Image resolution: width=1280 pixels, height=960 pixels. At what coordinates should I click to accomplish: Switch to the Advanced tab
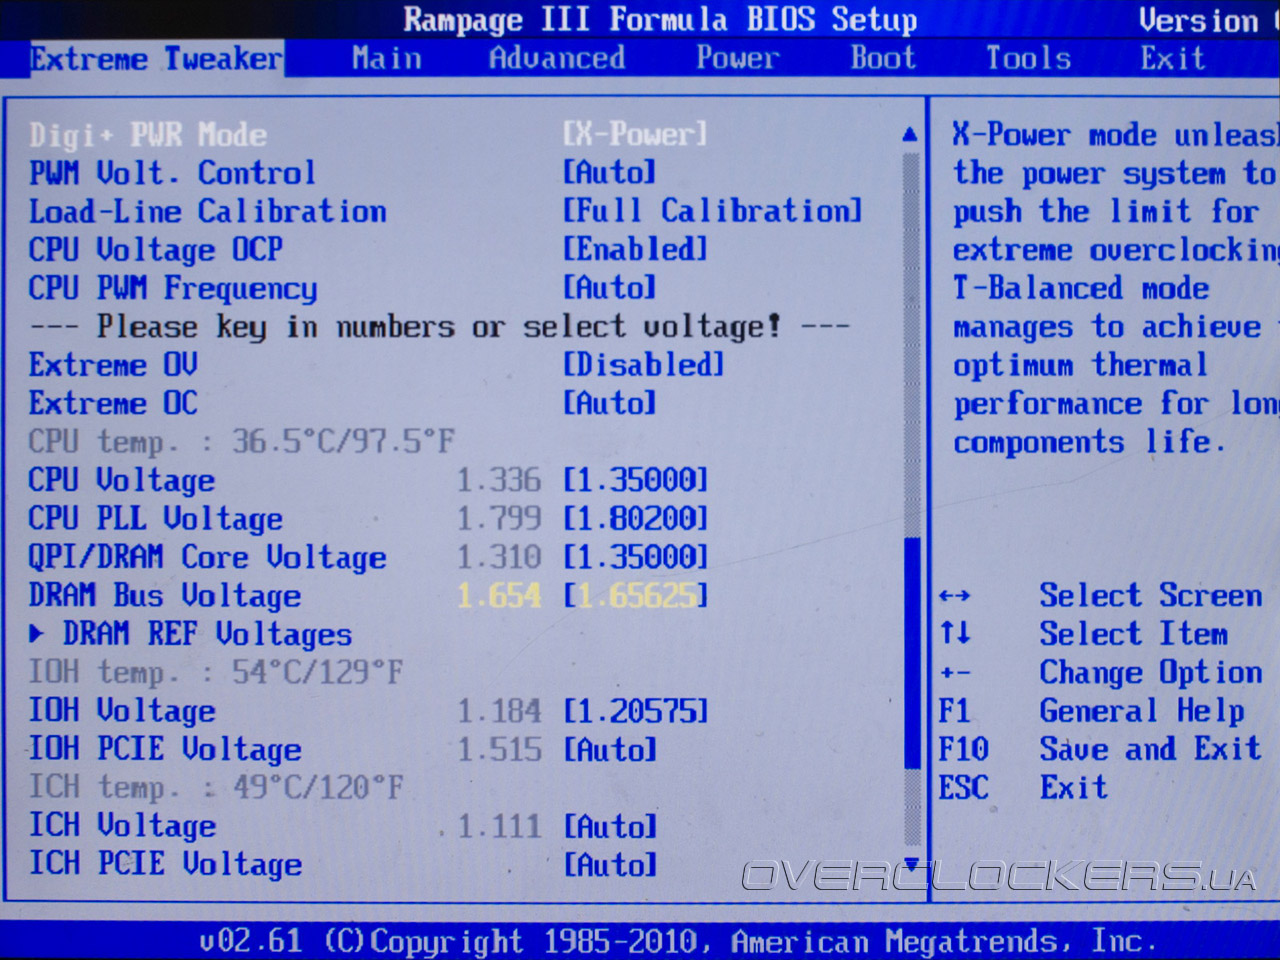point(557,59)
